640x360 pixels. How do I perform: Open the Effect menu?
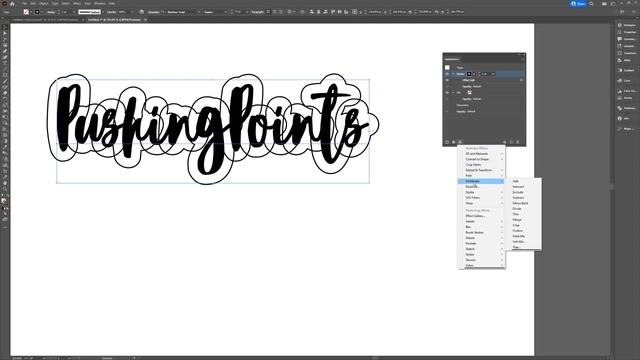point(77,4)
